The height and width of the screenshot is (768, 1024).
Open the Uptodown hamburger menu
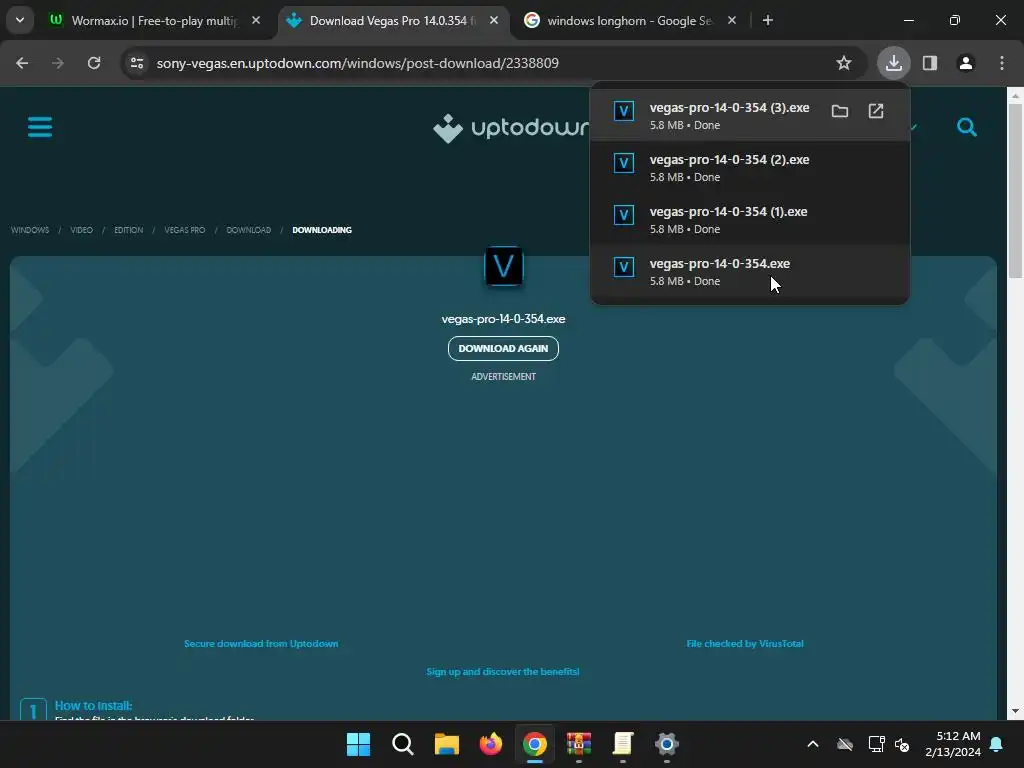pos(40,127)
